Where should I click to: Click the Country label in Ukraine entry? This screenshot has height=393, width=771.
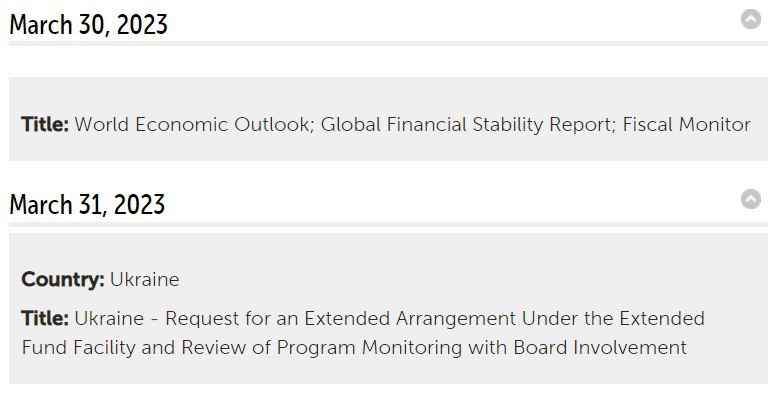tap(63, 279)
